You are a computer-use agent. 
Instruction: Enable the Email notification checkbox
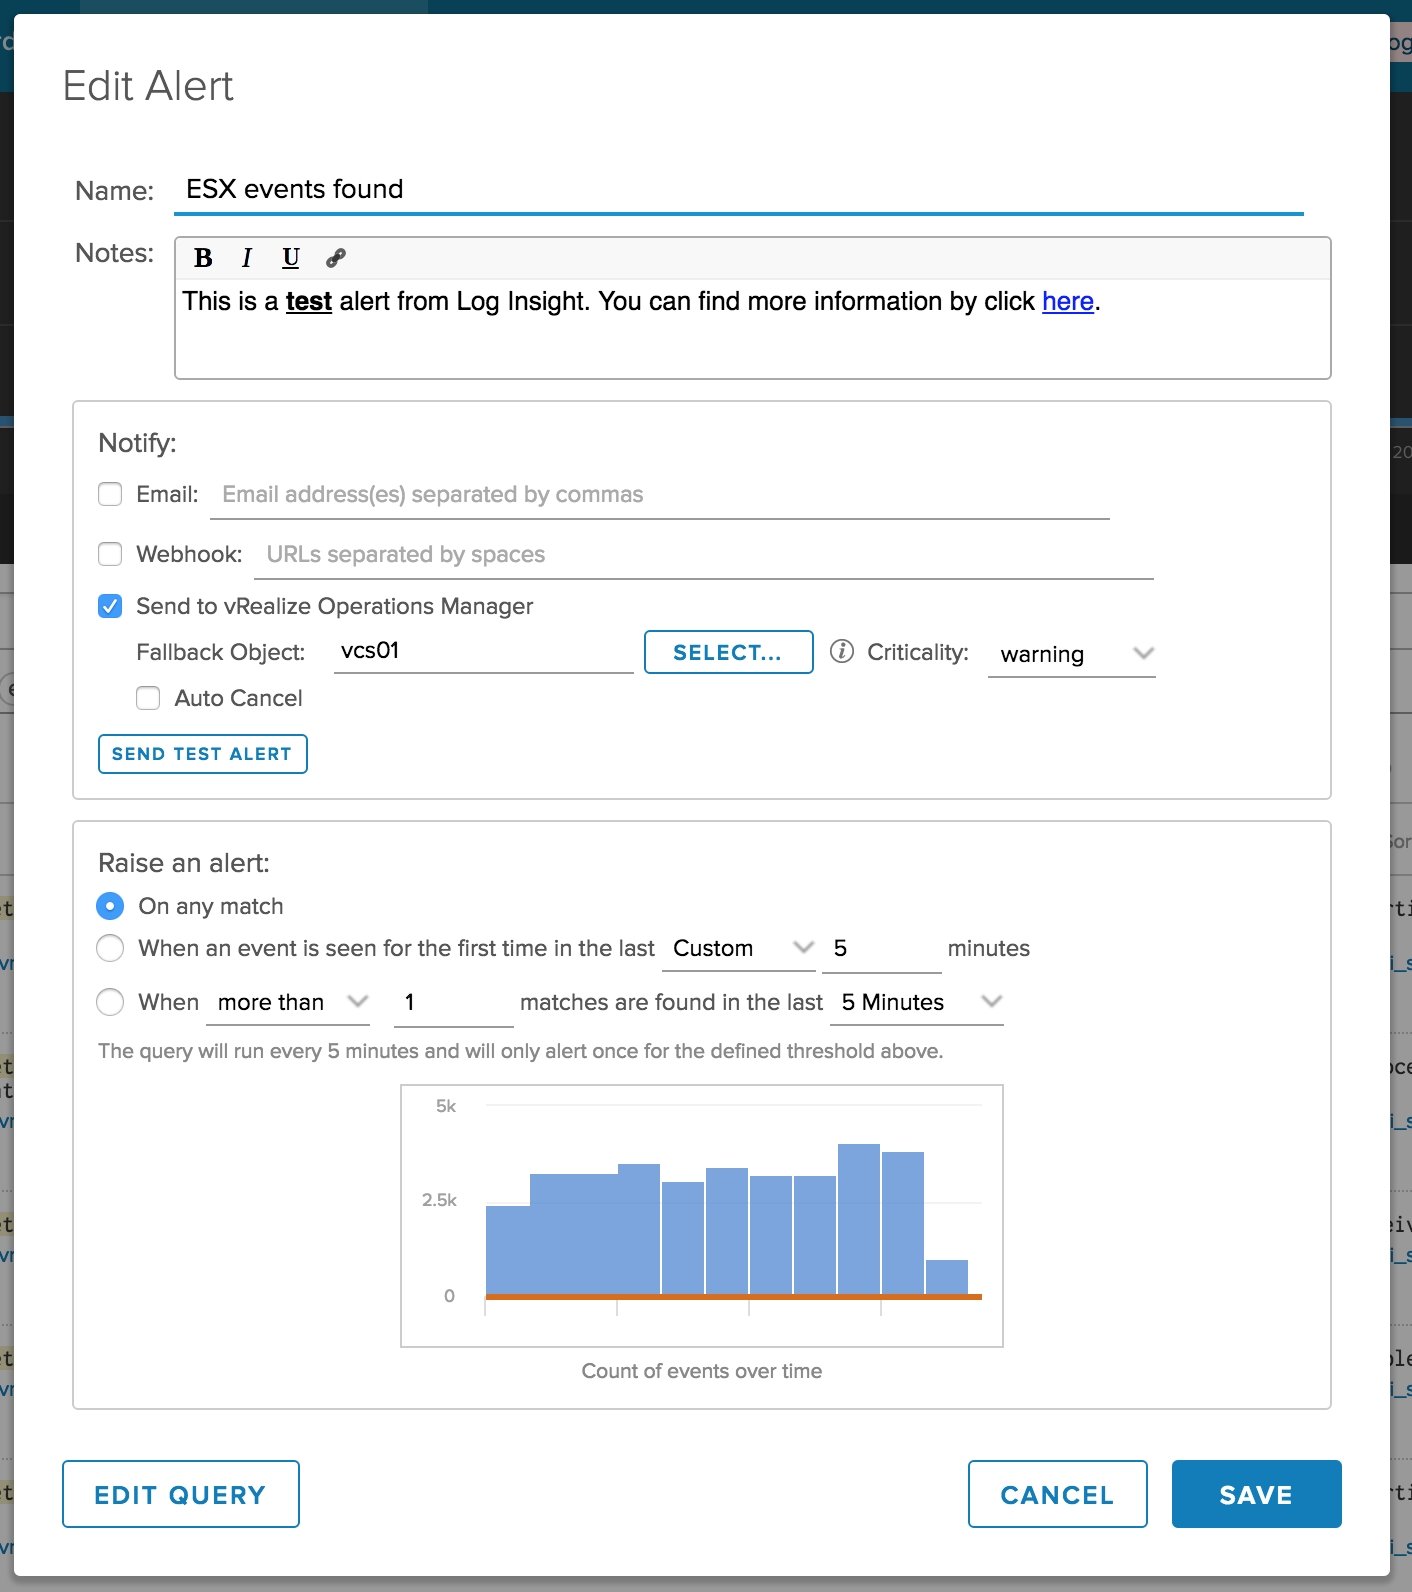click(110, 494)
